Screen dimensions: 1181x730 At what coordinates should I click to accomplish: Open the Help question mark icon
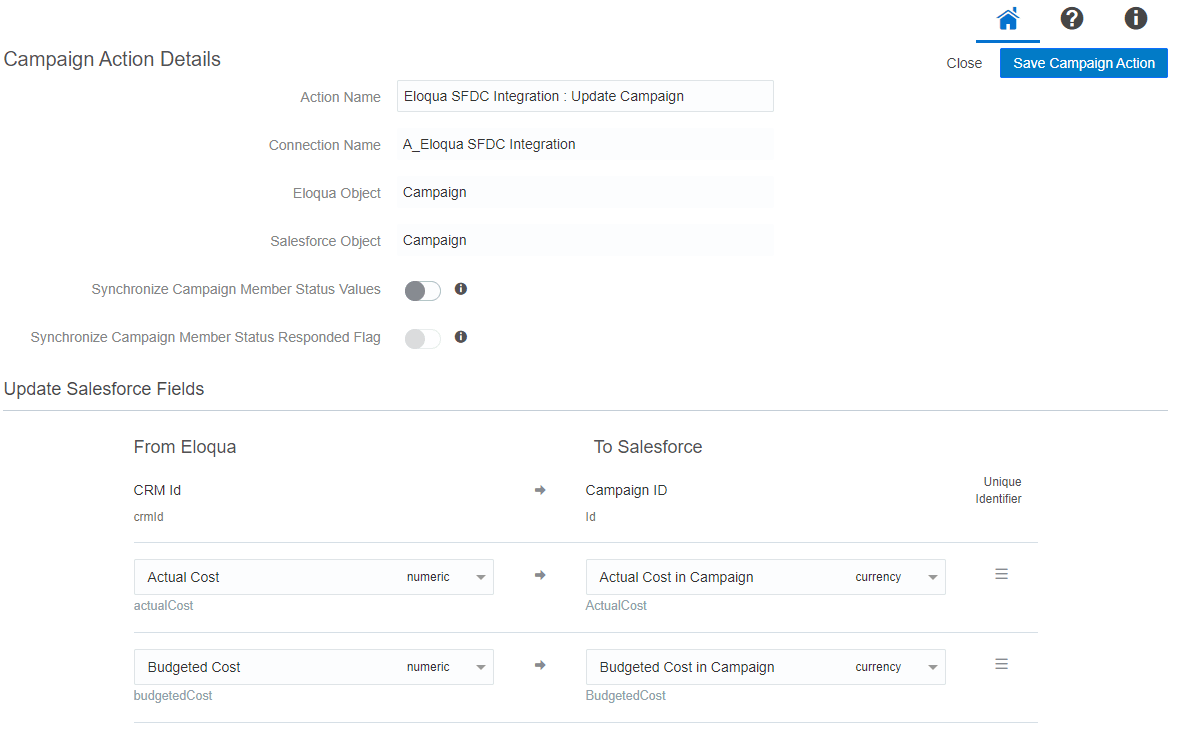1072,19
